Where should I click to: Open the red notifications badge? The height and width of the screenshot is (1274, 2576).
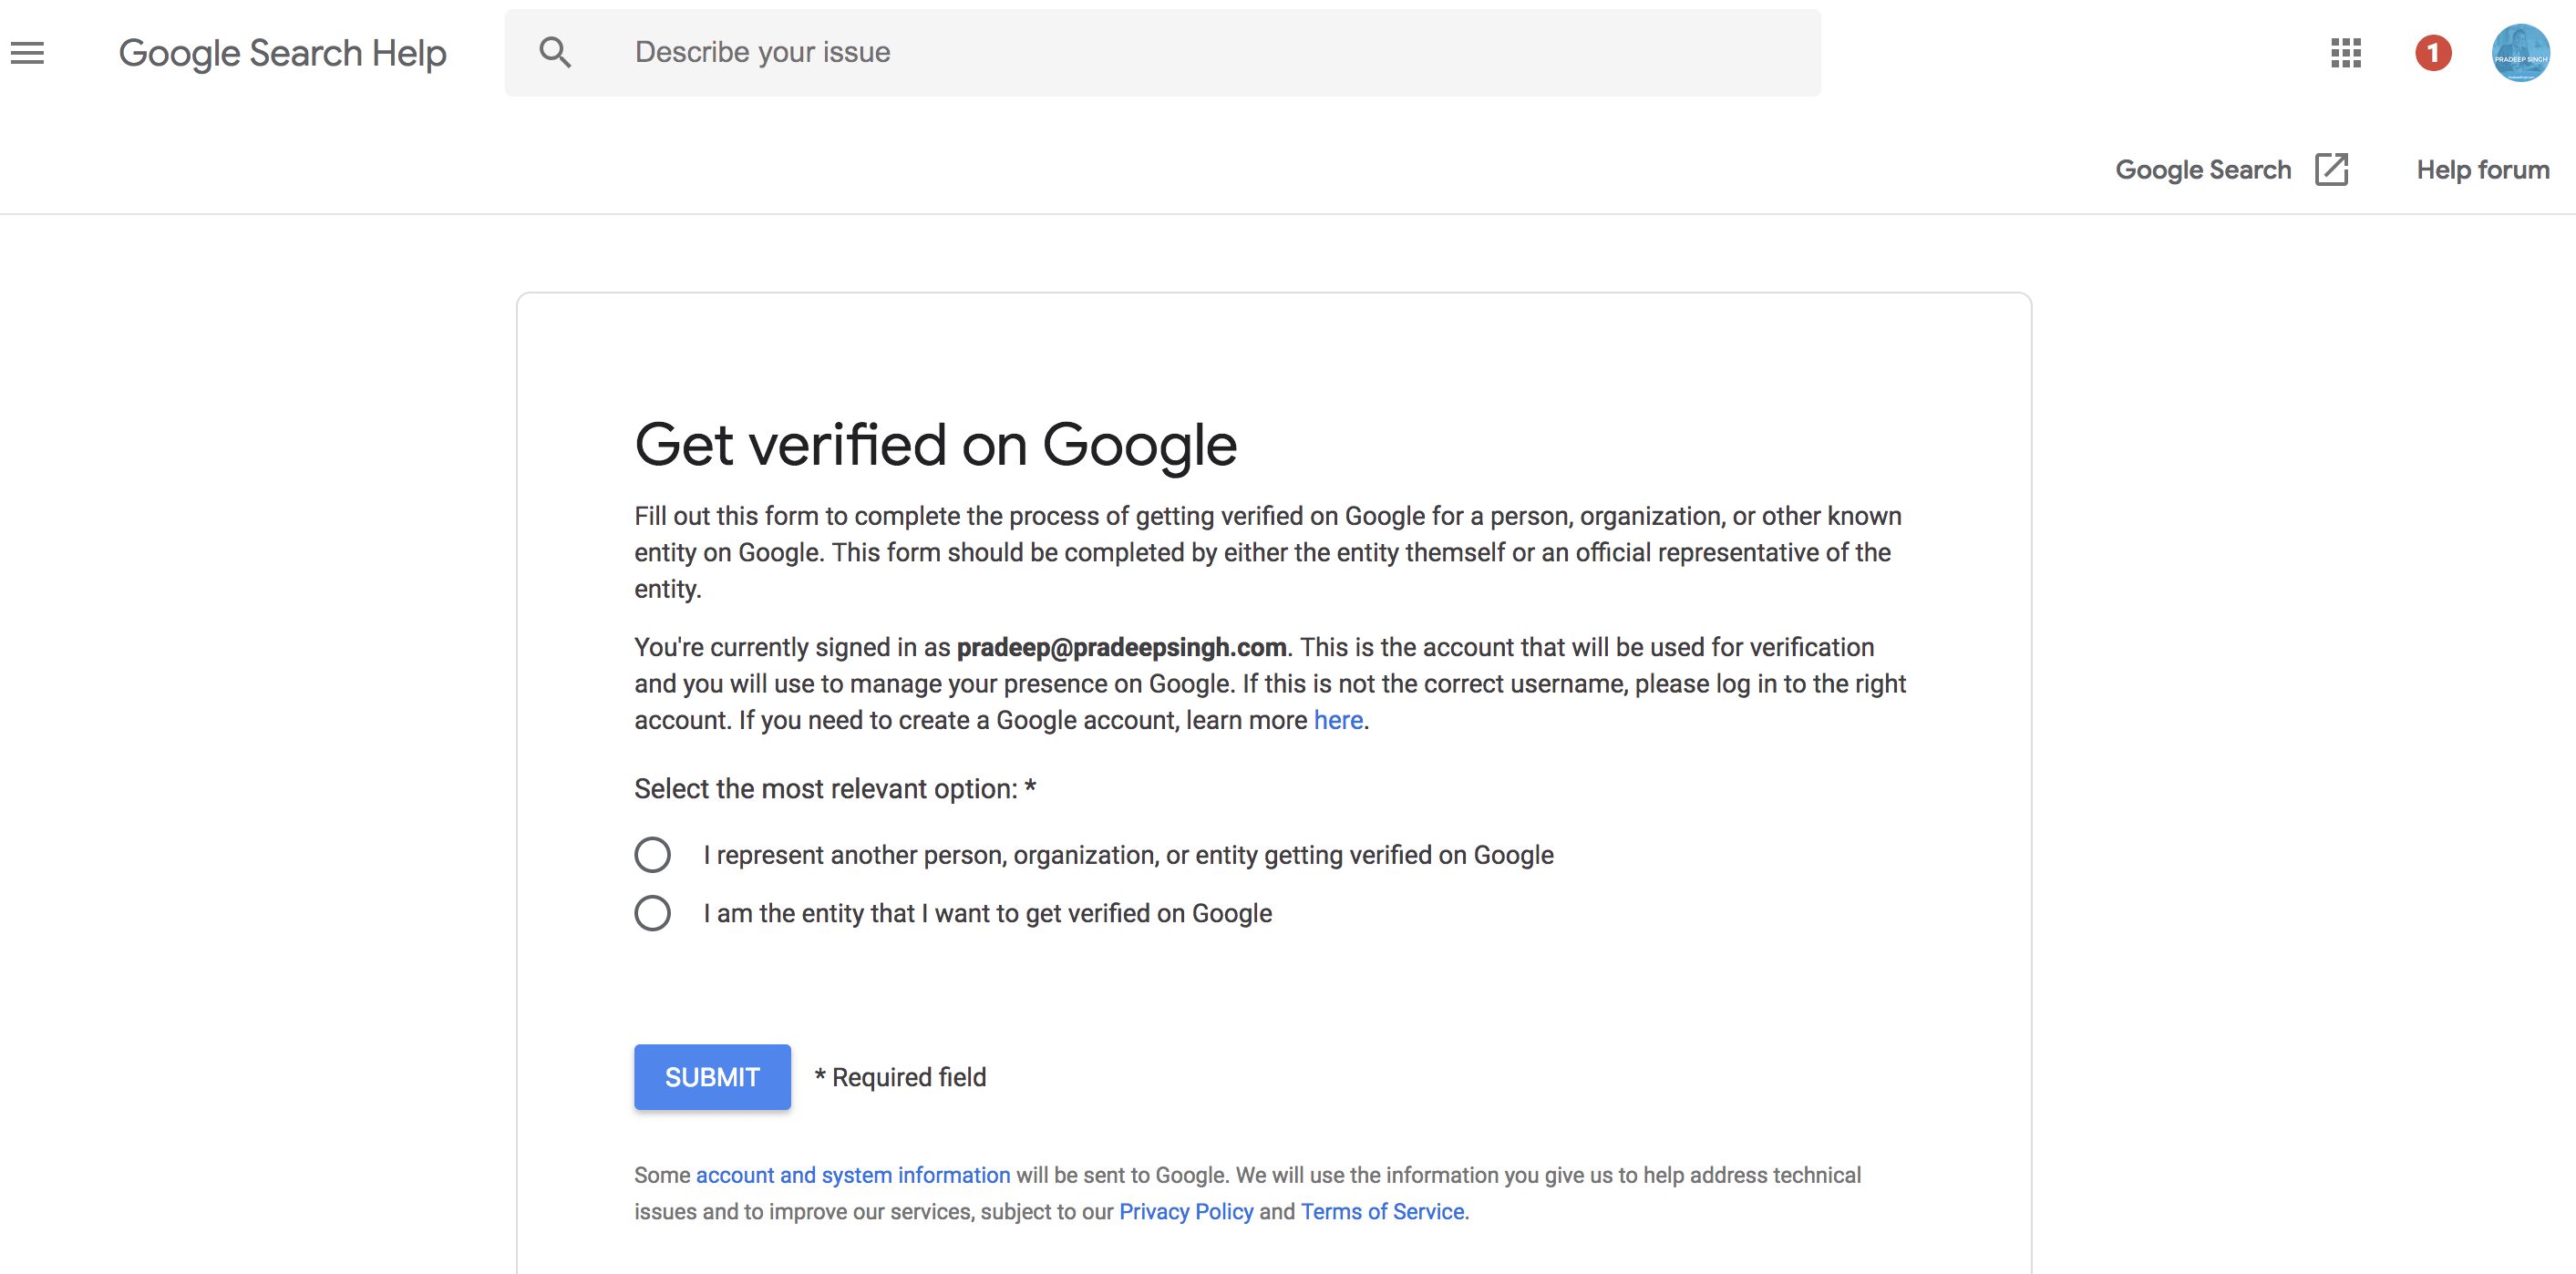point(2433,53)
